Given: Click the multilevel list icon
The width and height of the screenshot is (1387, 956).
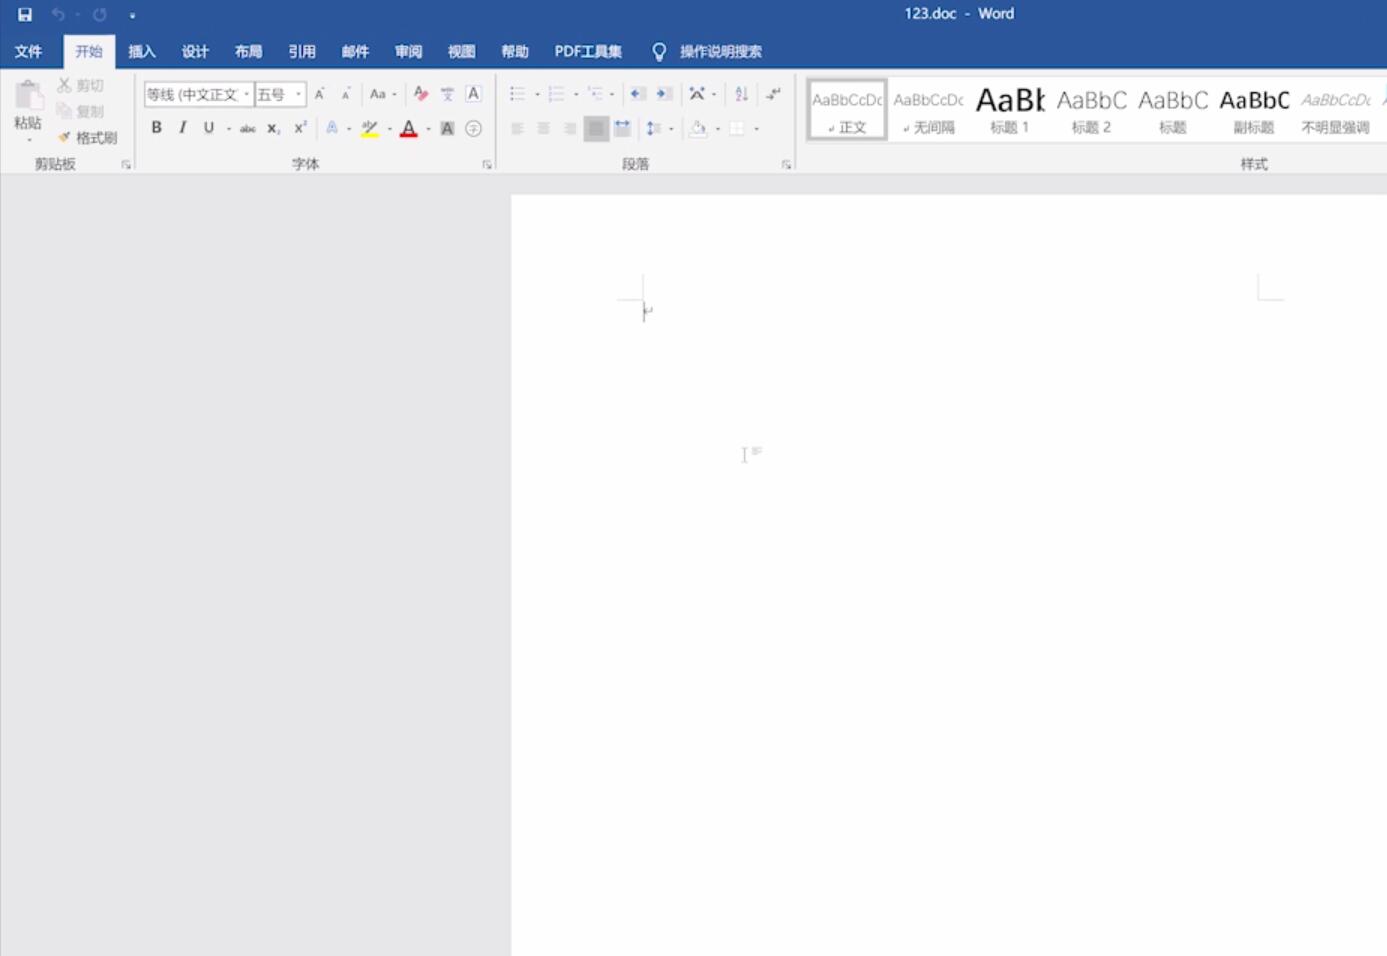Looking at the screenshot, I should (x=595, y=94).
